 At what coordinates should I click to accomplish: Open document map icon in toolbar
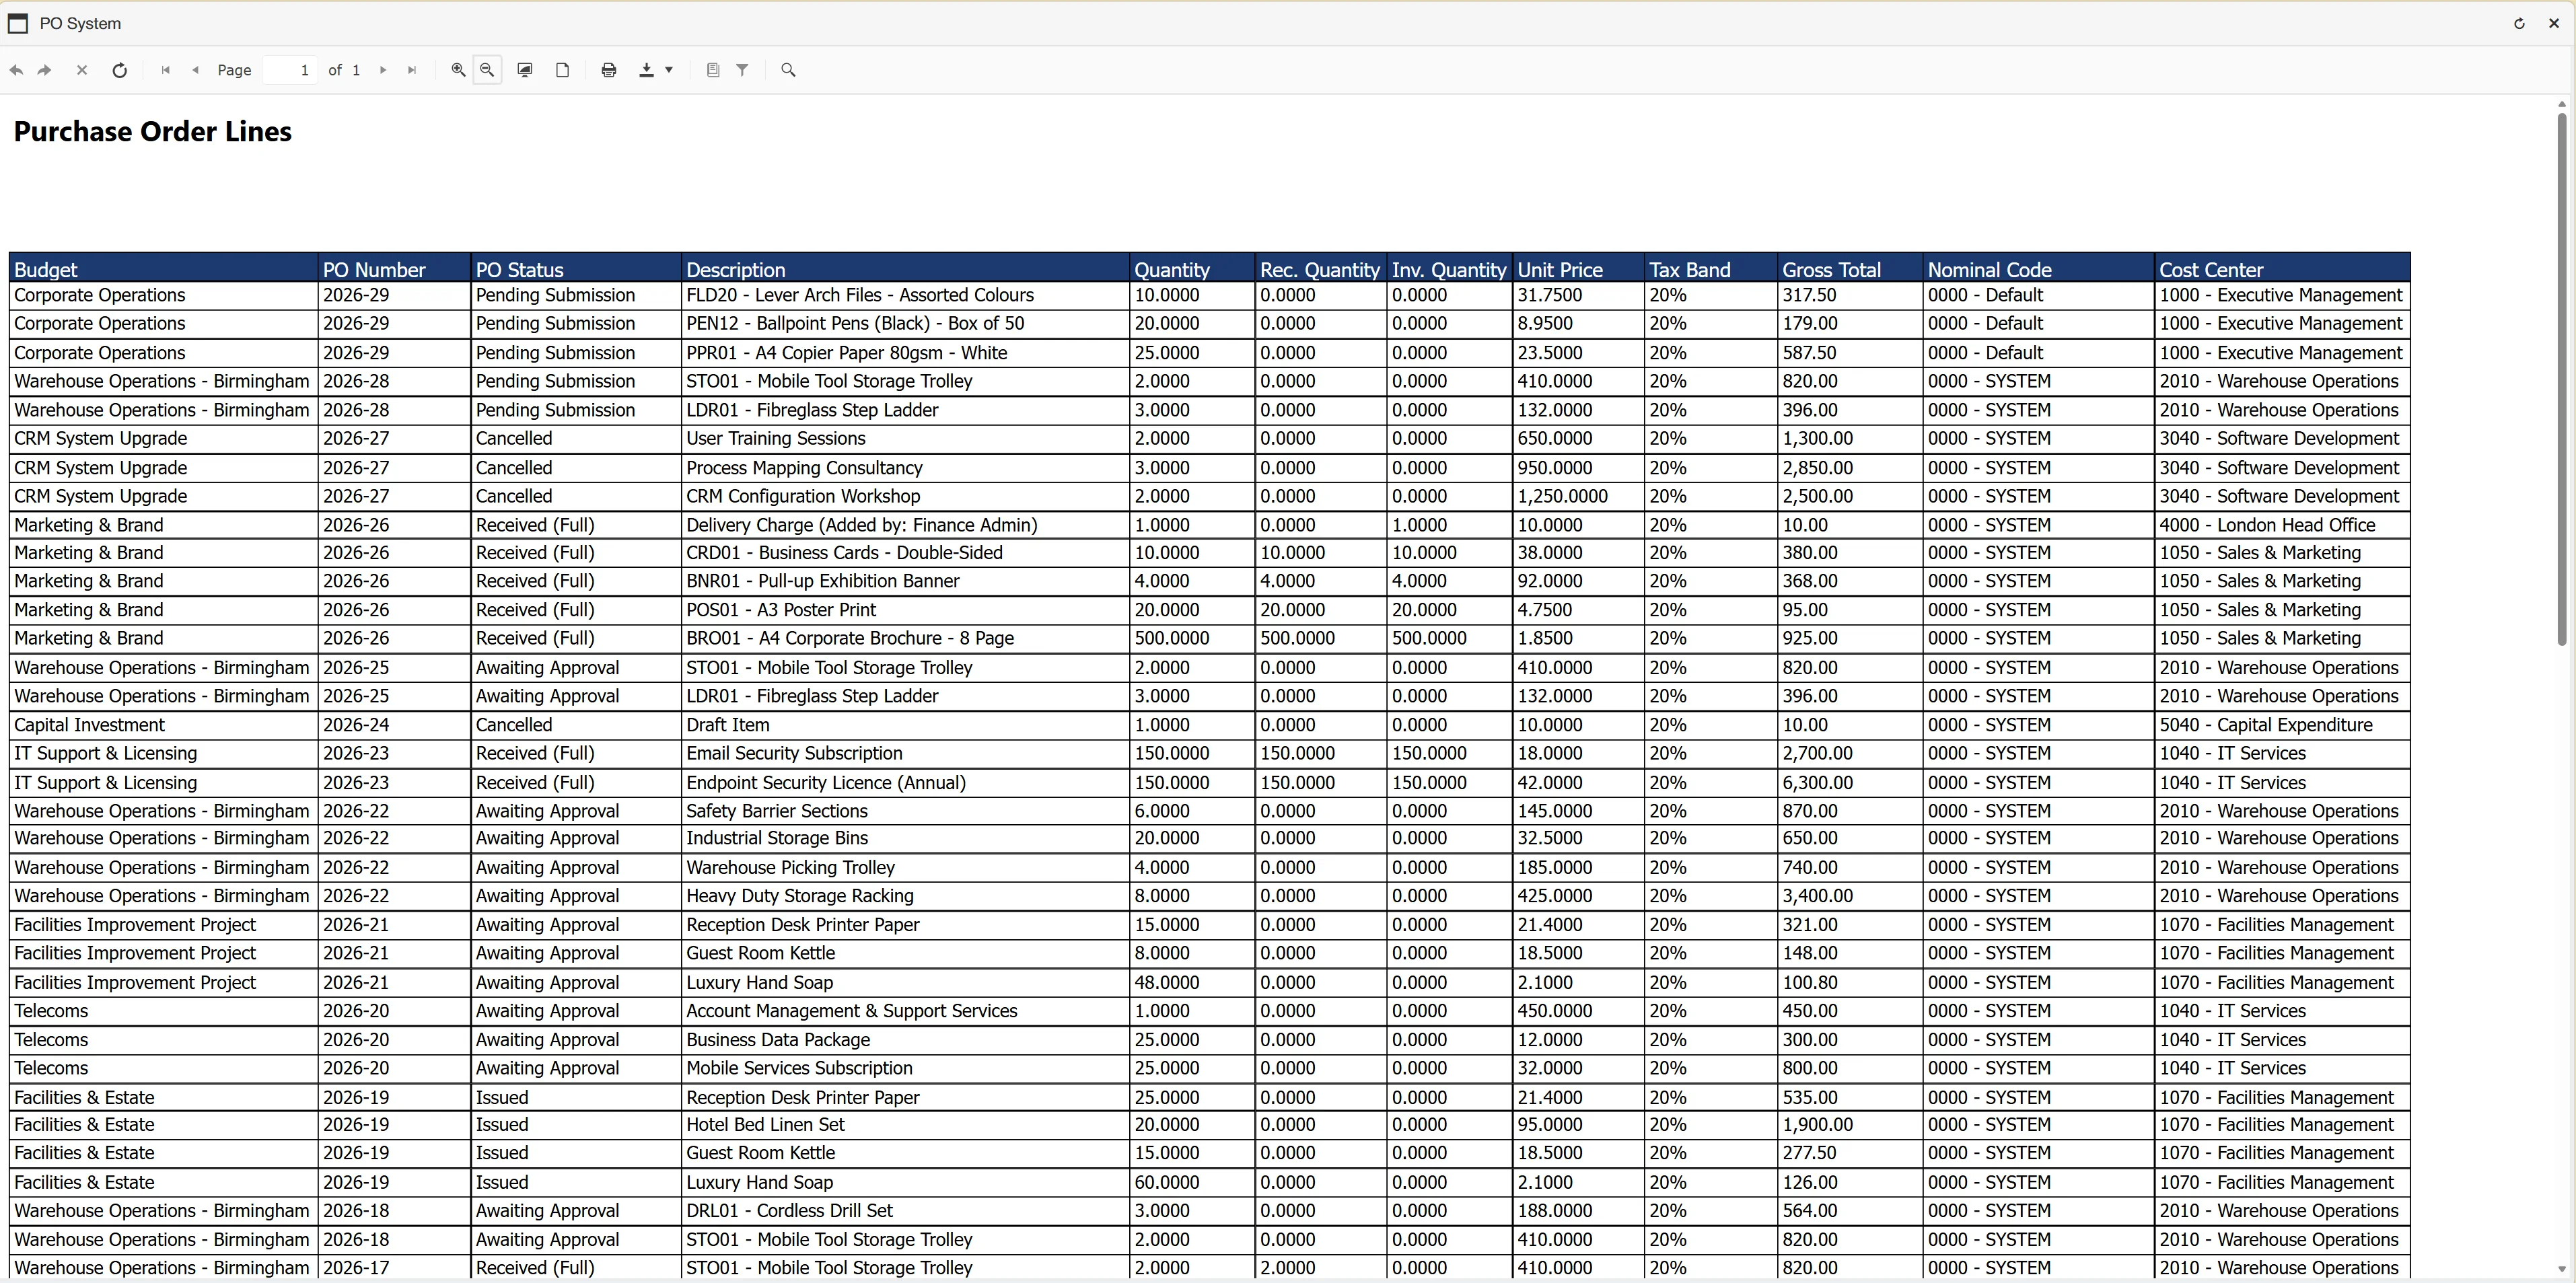point(713,70)
